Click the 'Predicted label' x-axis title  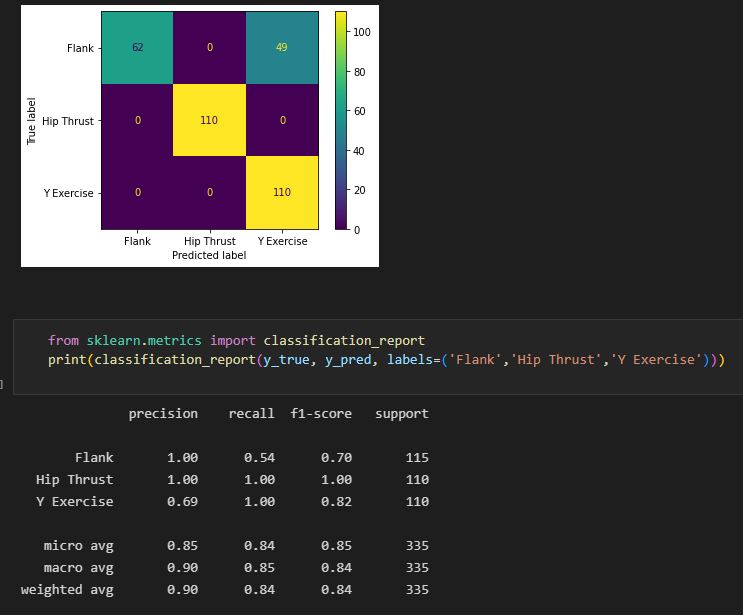[209, 256]
